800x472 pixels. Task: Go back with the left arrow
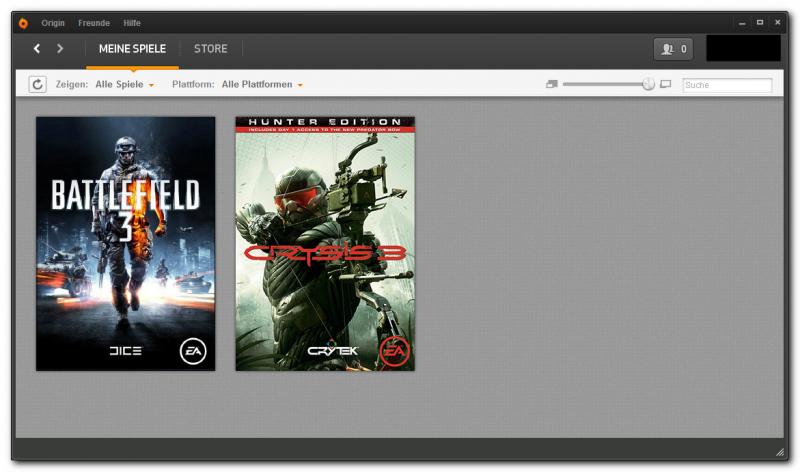tap(37, 48)
